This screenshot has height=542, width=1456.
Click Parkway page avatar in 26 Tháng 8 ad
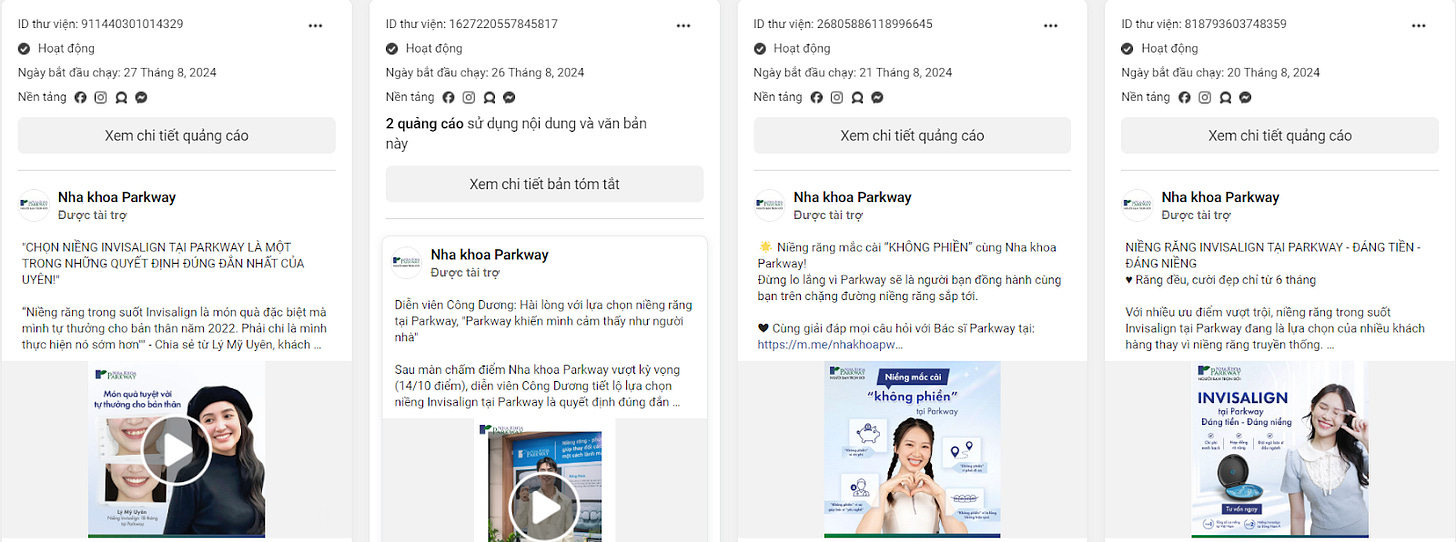tap(407, 262)
